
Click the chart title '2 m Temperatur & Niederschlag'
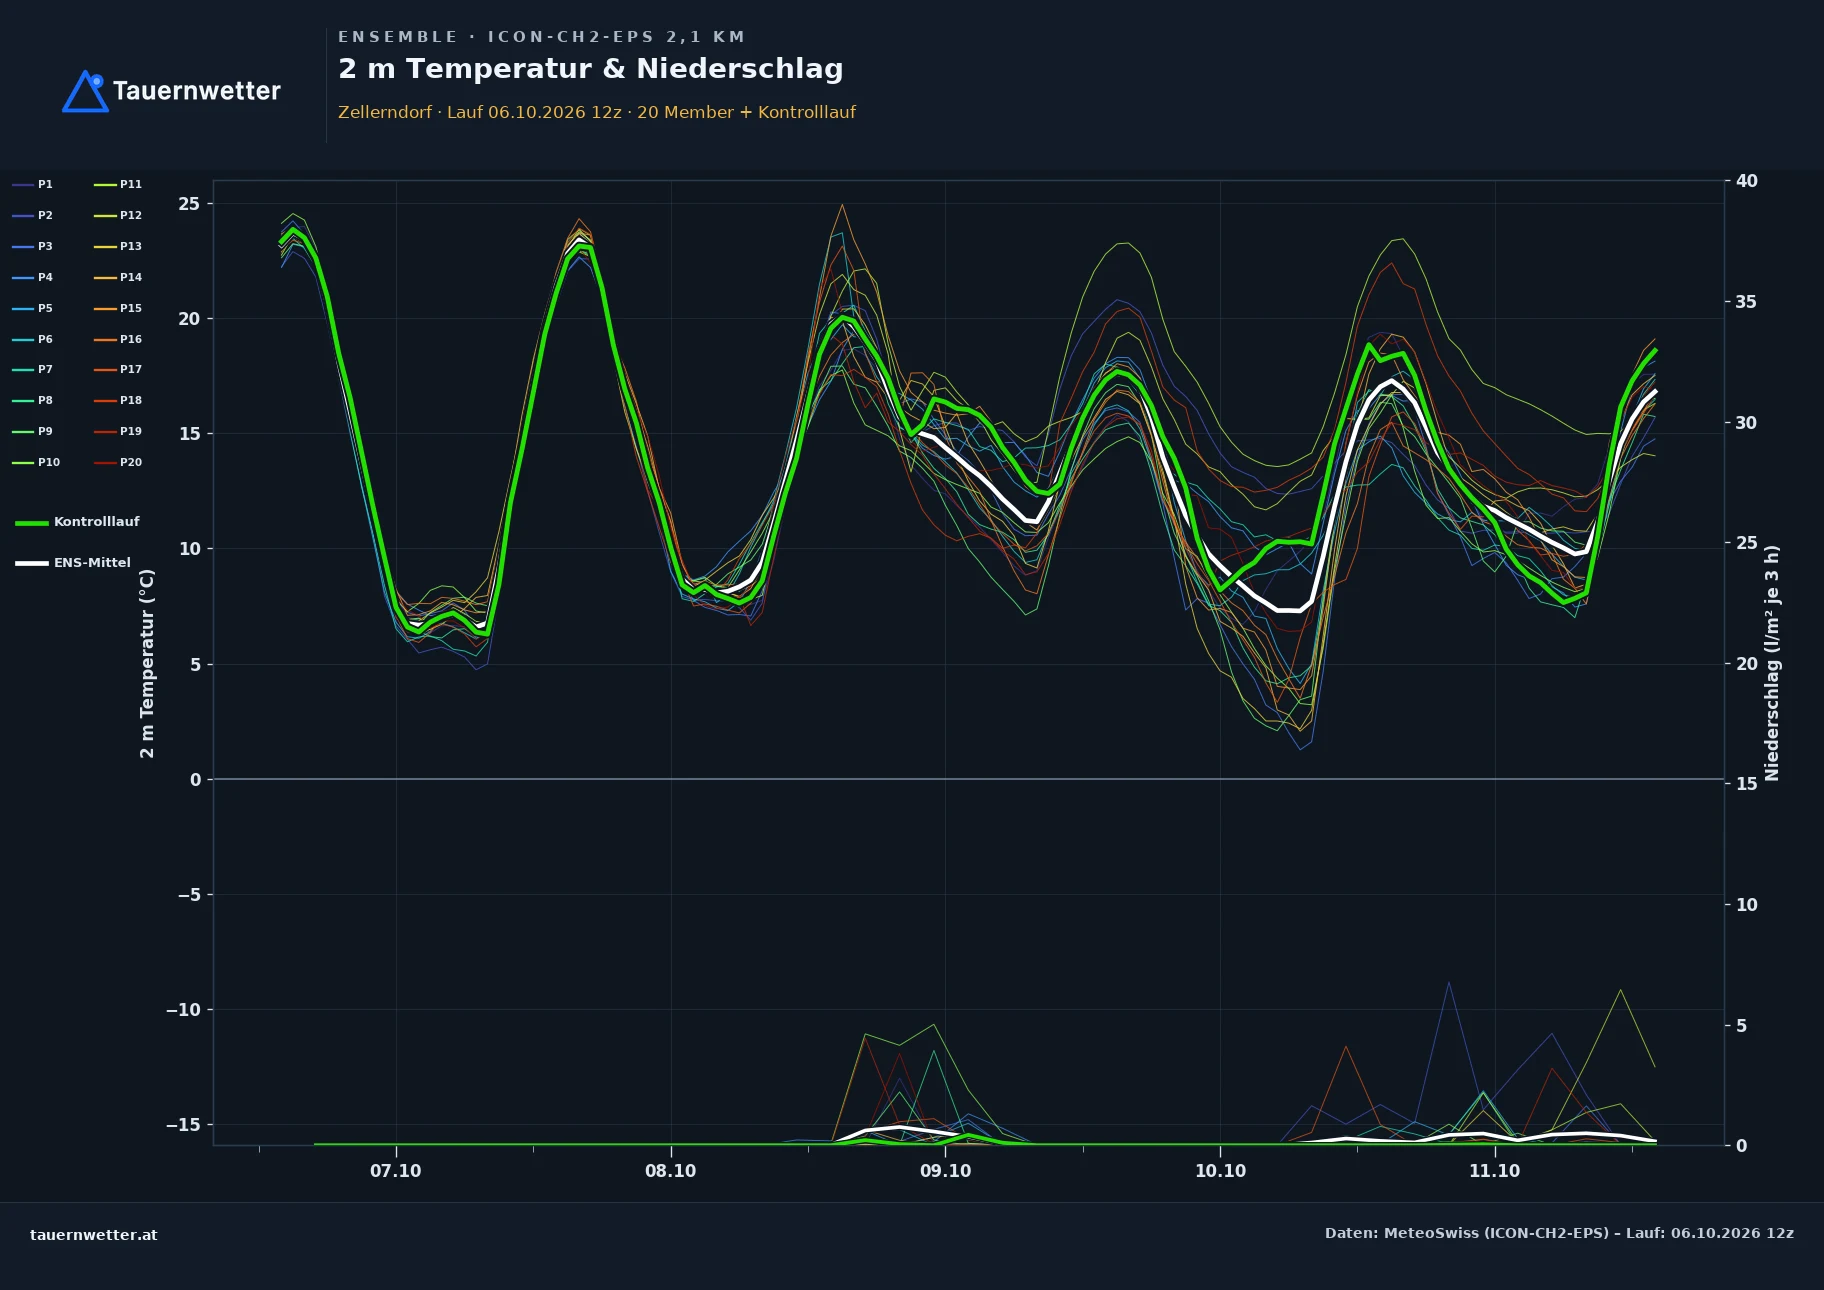pos(591,69)
